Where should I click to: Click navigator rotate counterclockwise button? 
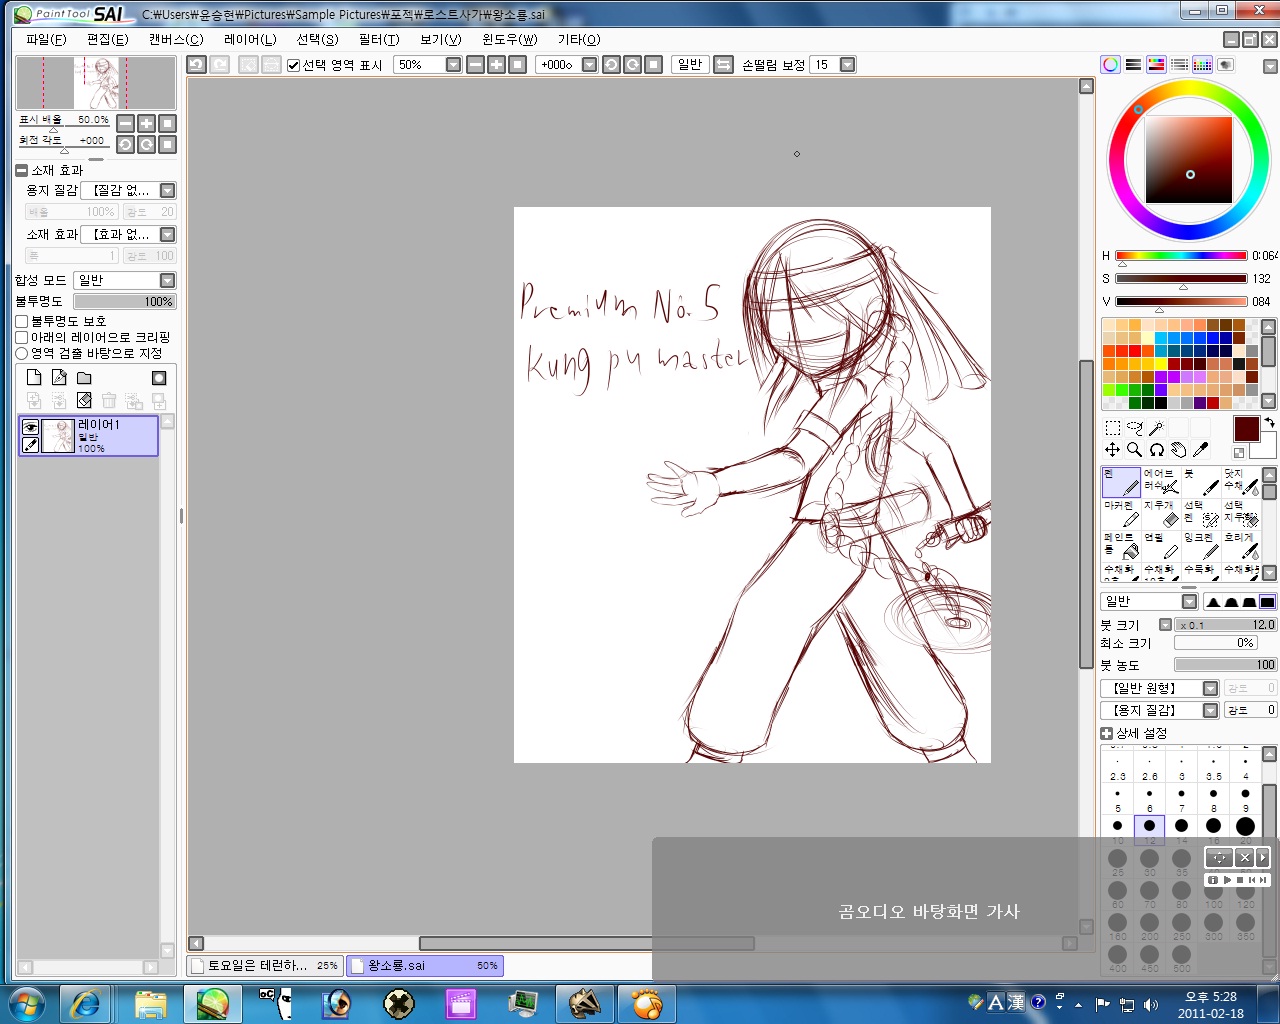125,144
